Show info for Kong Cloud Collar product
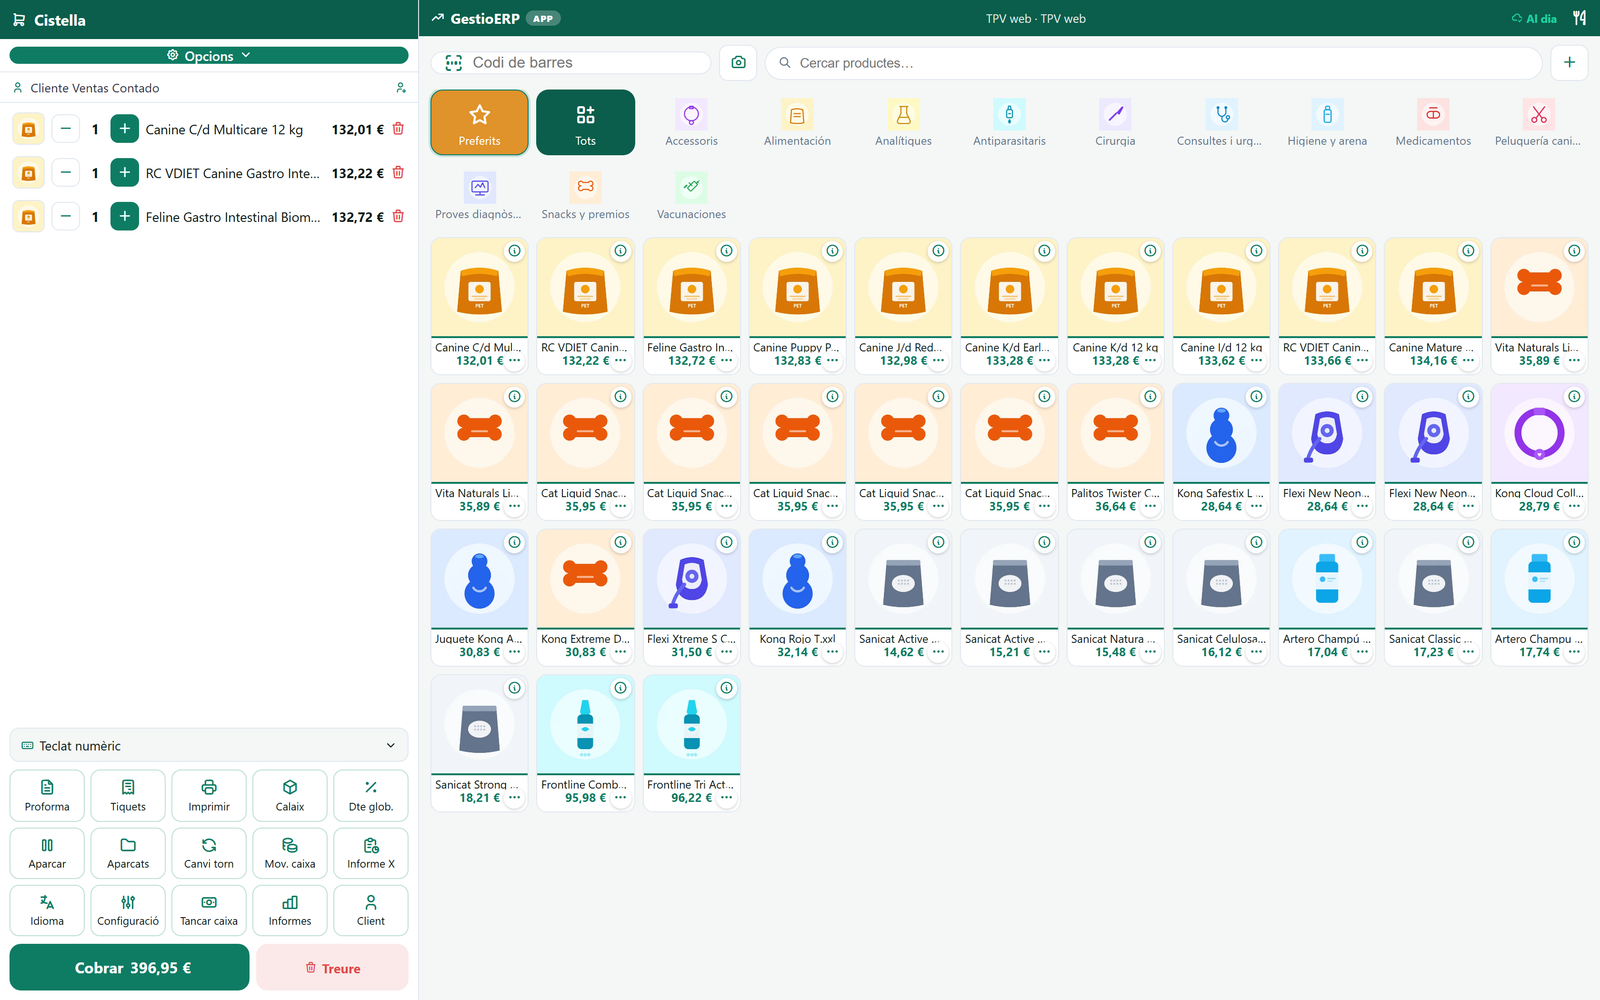Image resolution: width=1600 pixels, height=1000 pixels. [x=1574, y=397]
